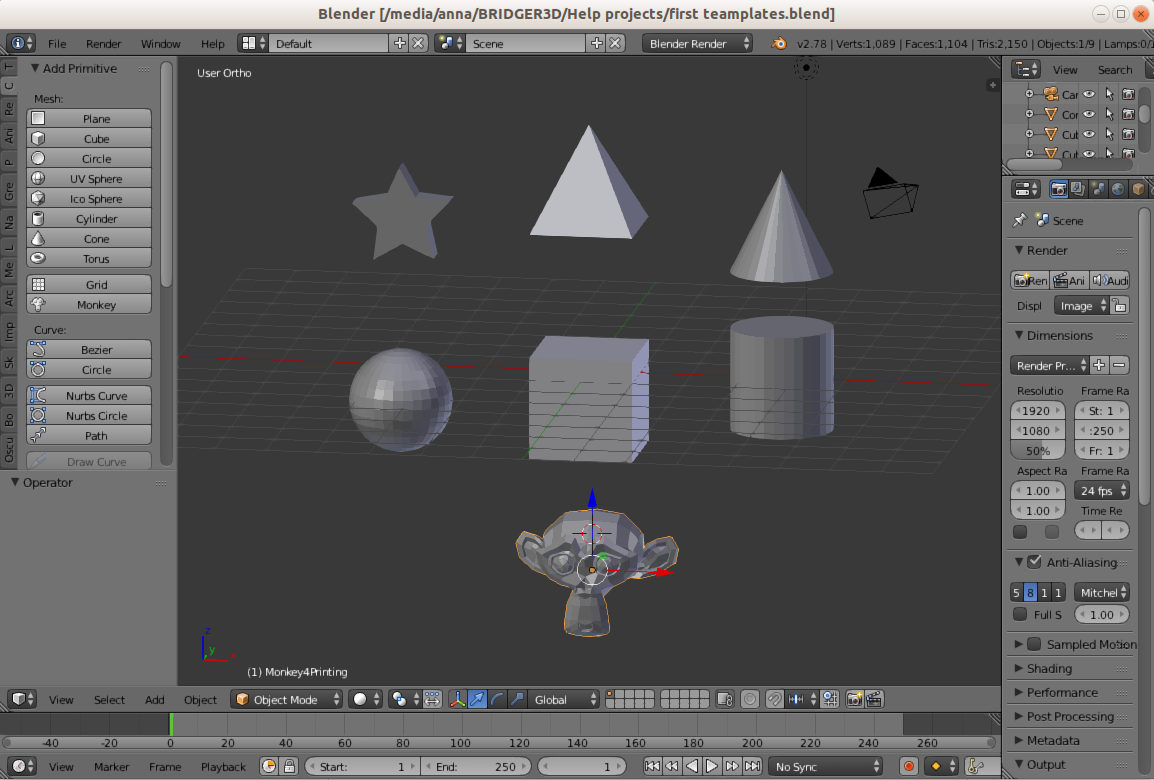Add a Torus mesh primitive

tap(89, 259)
